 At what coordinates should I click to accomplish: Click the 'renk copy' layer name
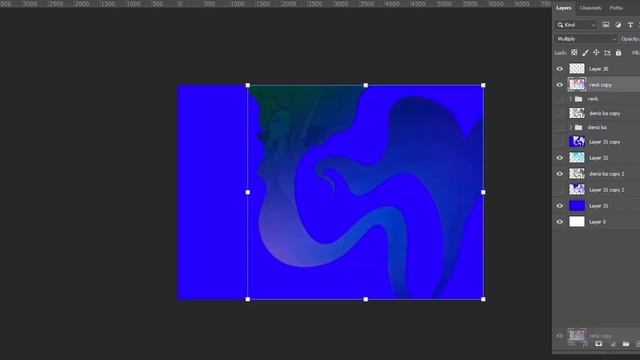point(600,85)
